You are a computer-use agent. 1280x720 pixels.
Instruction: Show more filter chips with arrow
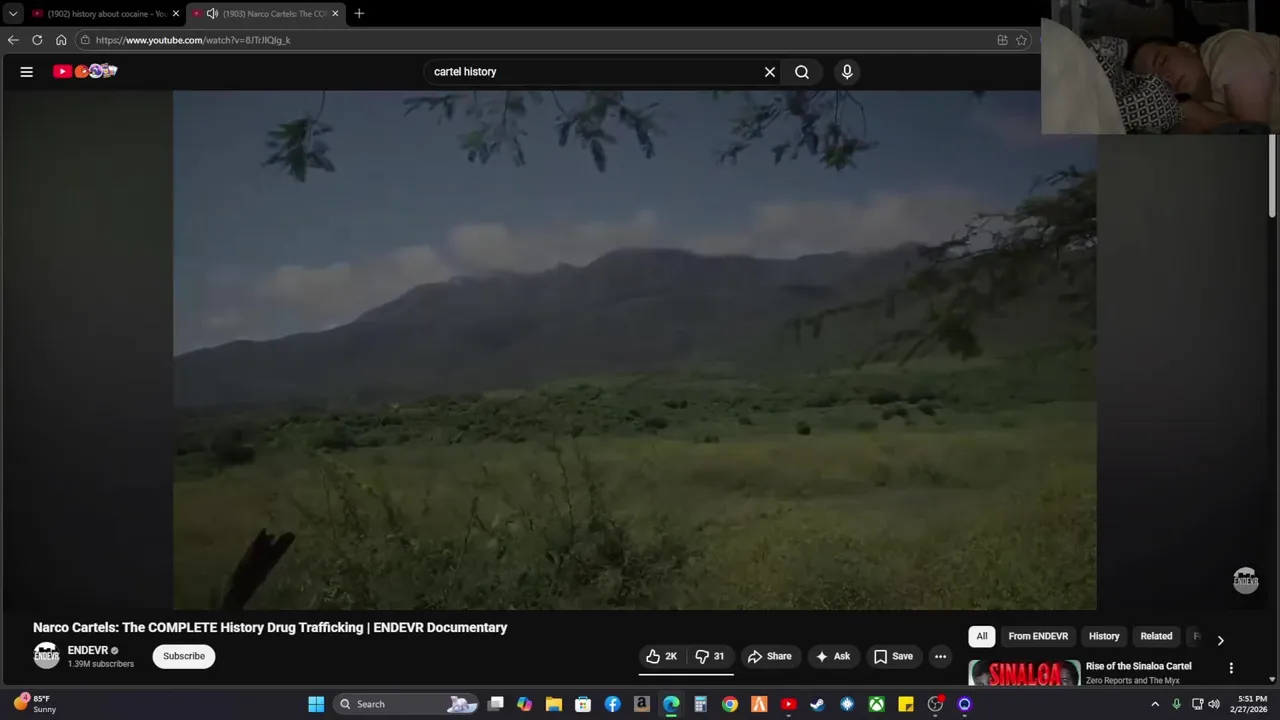(1220, 640)
